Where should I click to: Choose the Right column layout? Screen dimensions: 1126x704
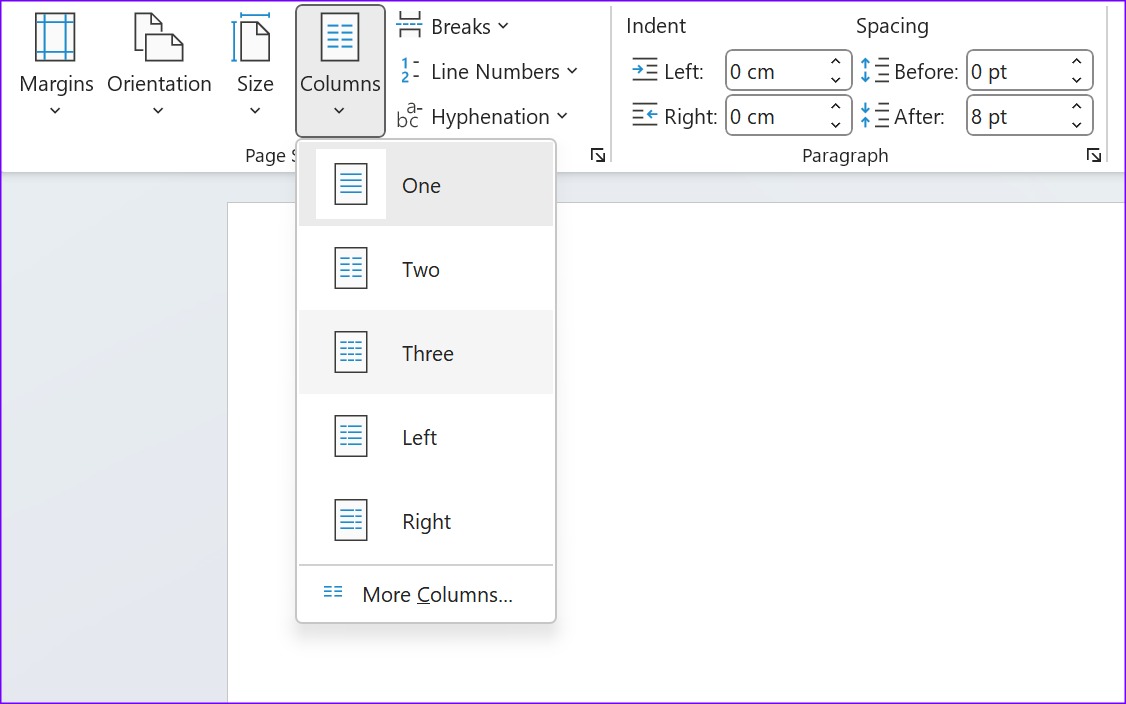coord(426,521)
